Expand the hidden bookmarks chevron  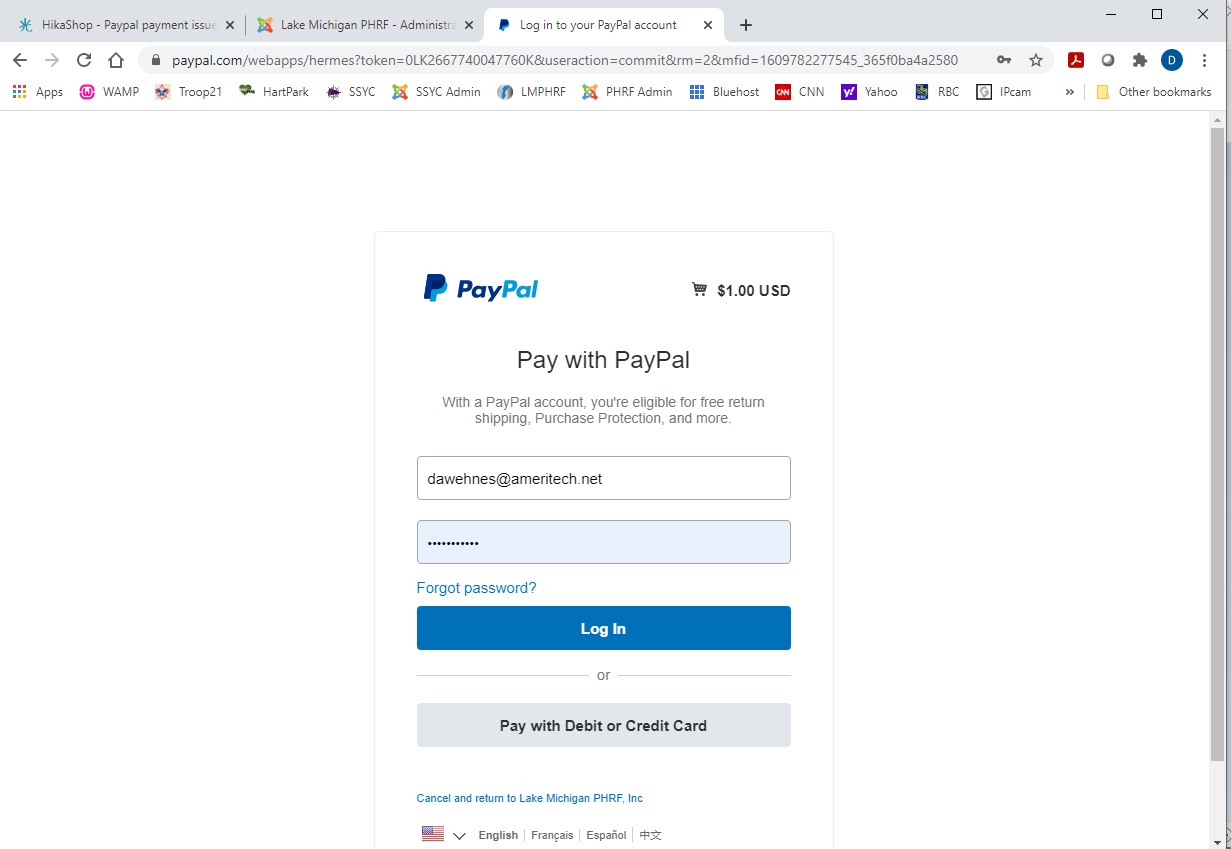coord(1069,92)
